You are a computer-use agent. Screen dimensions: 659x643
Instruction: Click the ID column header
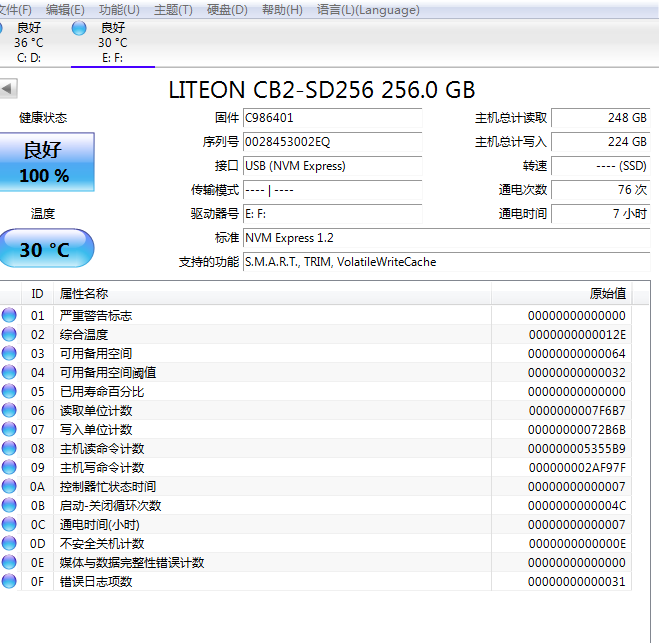(x=37, y=293)
